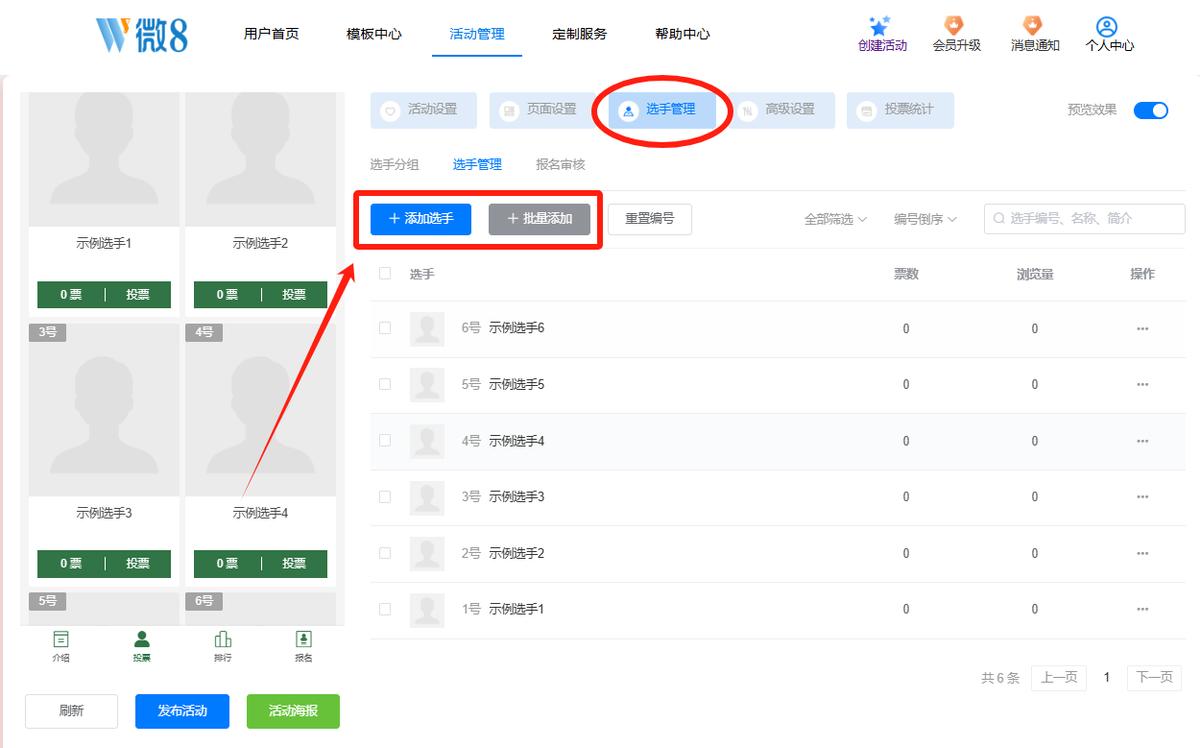This screenshot has width=1200, height=748.
Task: Click the 重置编号 button
Action: pos(650,219)
